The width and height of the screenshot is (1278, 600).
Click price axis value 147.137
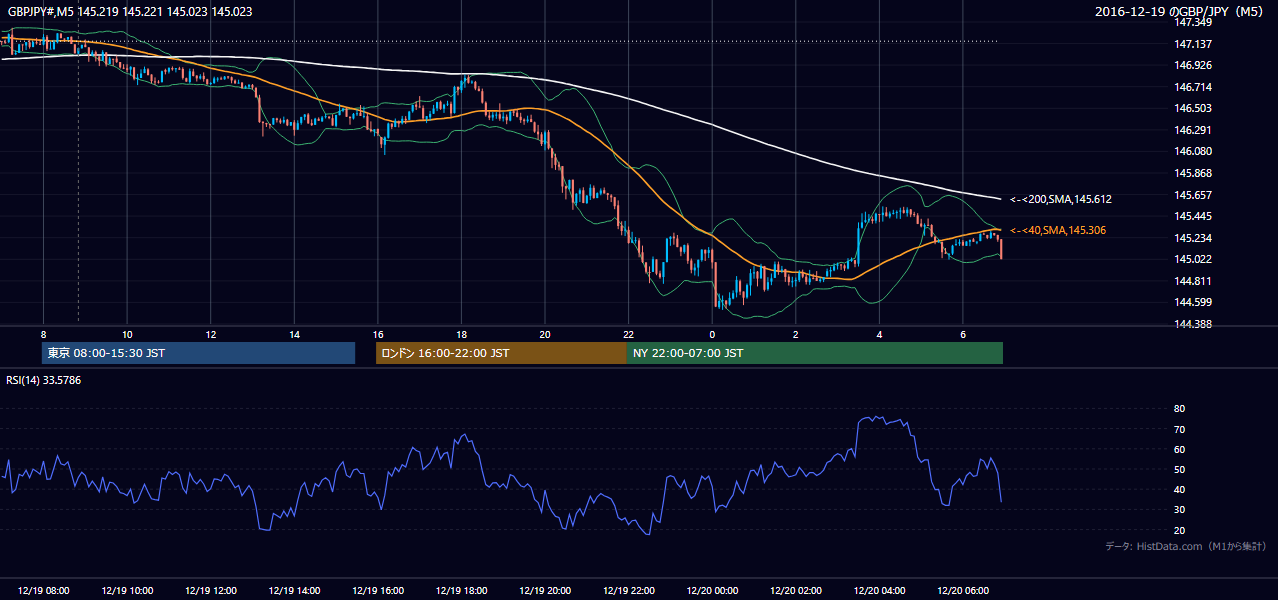tap(1193, 44)
